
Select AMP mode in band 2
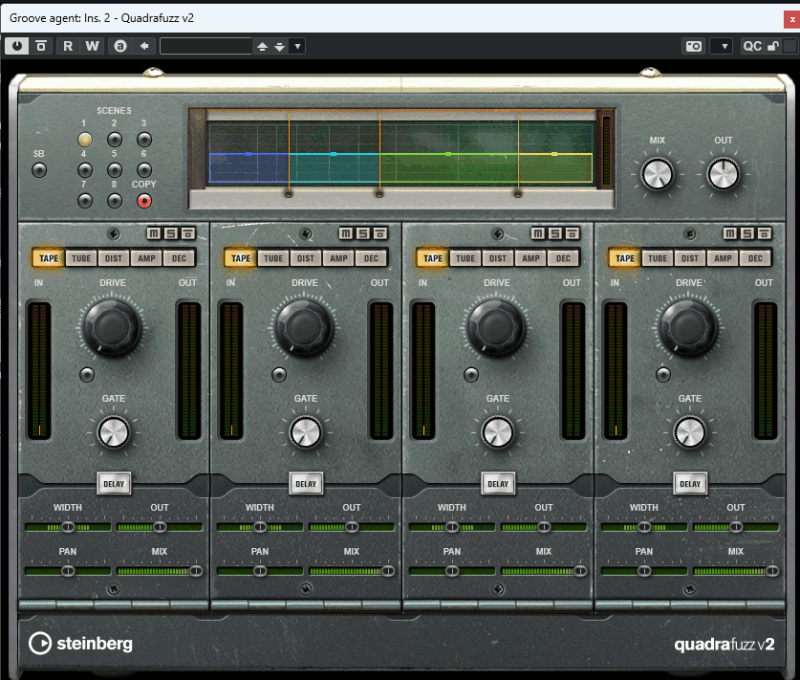pyautogui.click(x=339, y=258)
